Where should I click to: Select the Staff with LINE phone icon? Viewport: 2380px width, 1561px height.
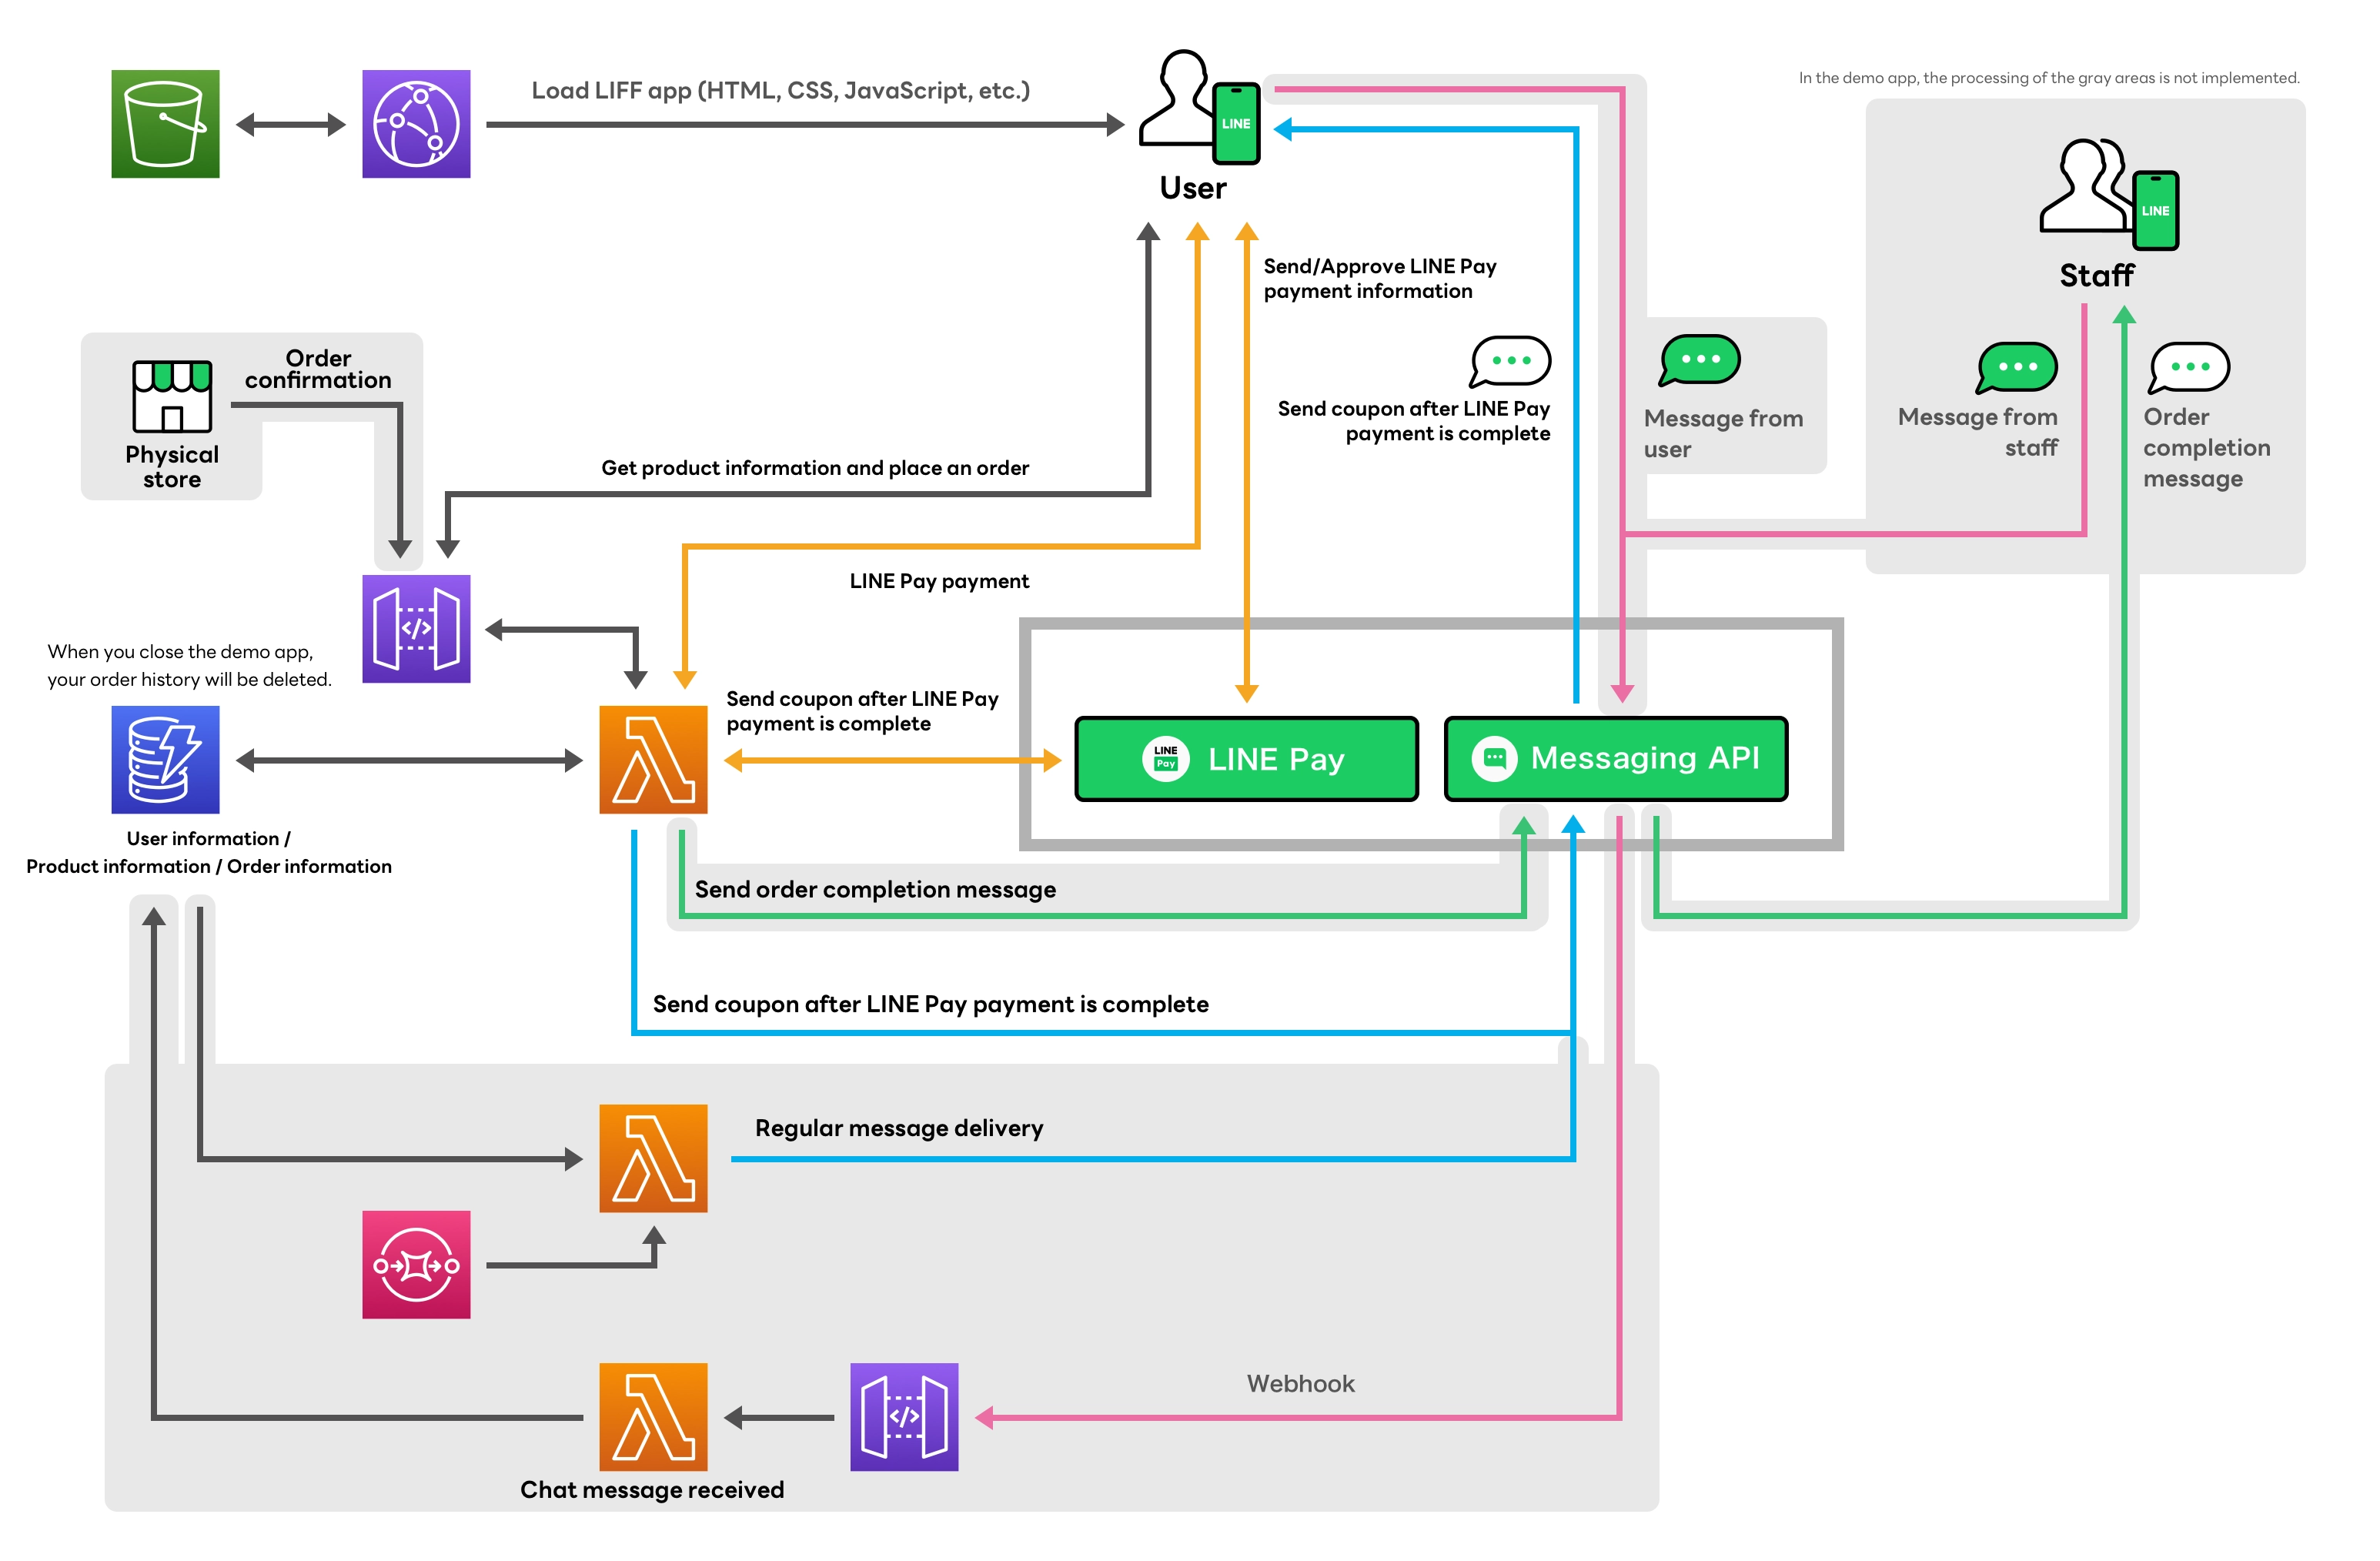coord(2108,194)
